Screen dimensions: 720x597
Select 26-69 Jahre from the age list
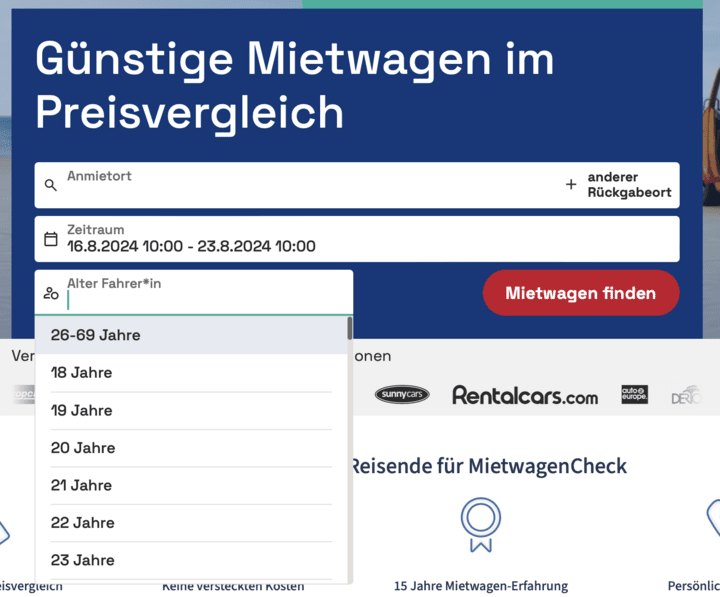click(x=95, y=335)
